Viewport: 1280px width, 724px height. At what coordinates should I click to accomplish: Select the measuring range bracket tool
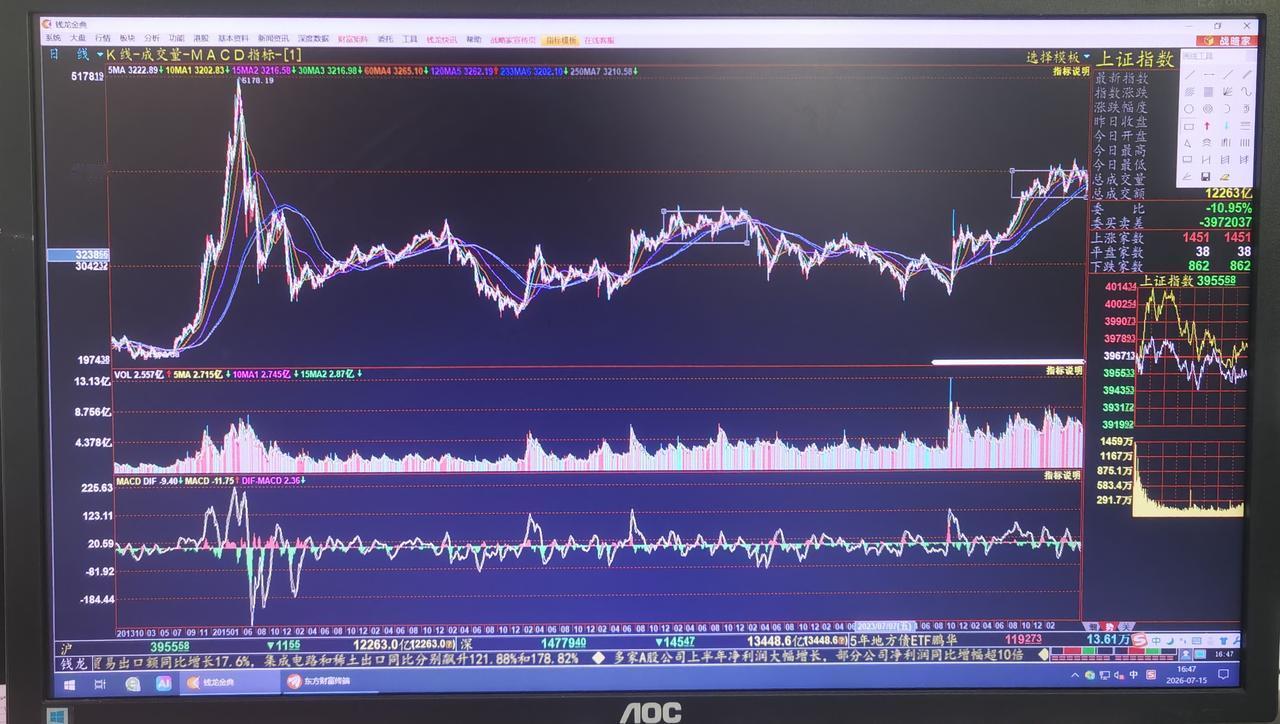point(1208,160)
